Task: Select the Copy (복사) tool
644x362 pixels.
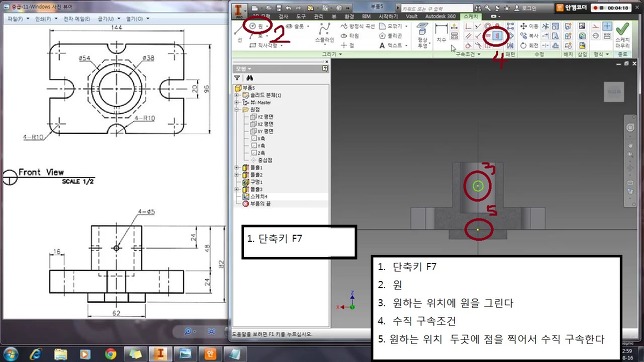Action: (529, 36)
